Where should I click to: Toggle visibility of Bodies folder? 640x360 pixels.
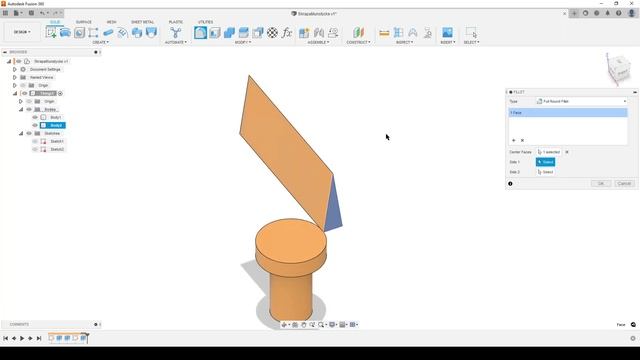[x=29, y=109]
